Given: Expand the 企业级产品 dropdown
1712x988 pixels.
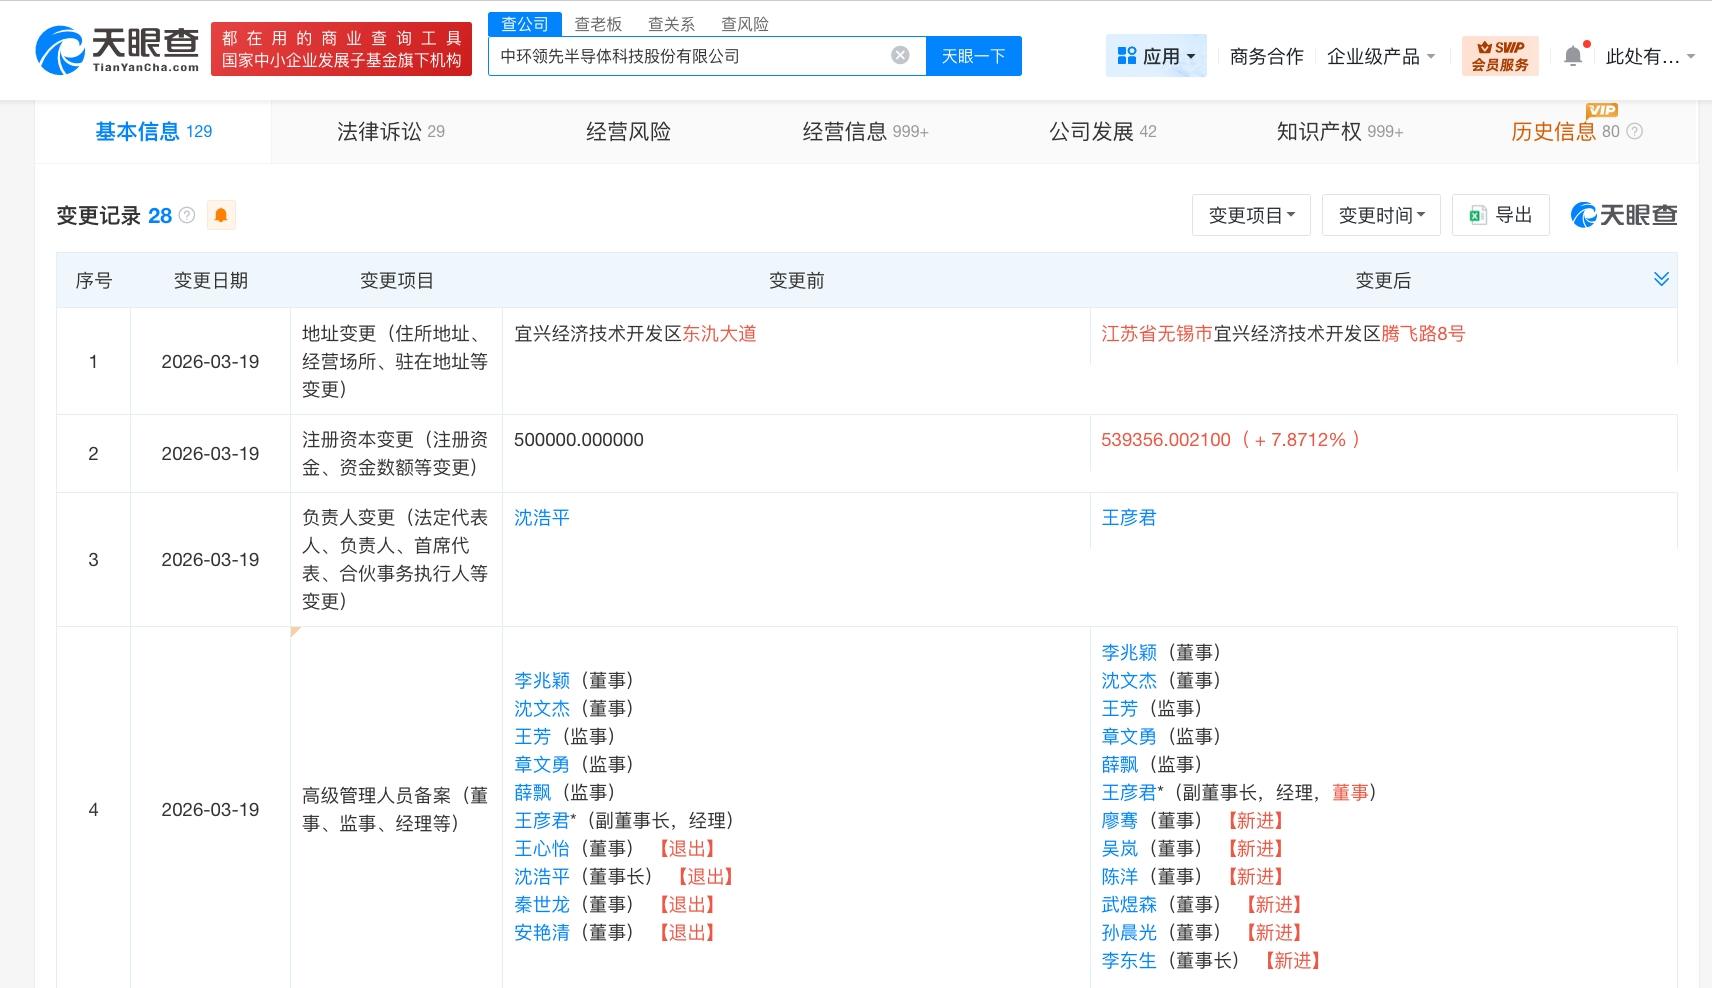Looking at the screenshot, I should pyautogui.click(x=1381, y=56).
